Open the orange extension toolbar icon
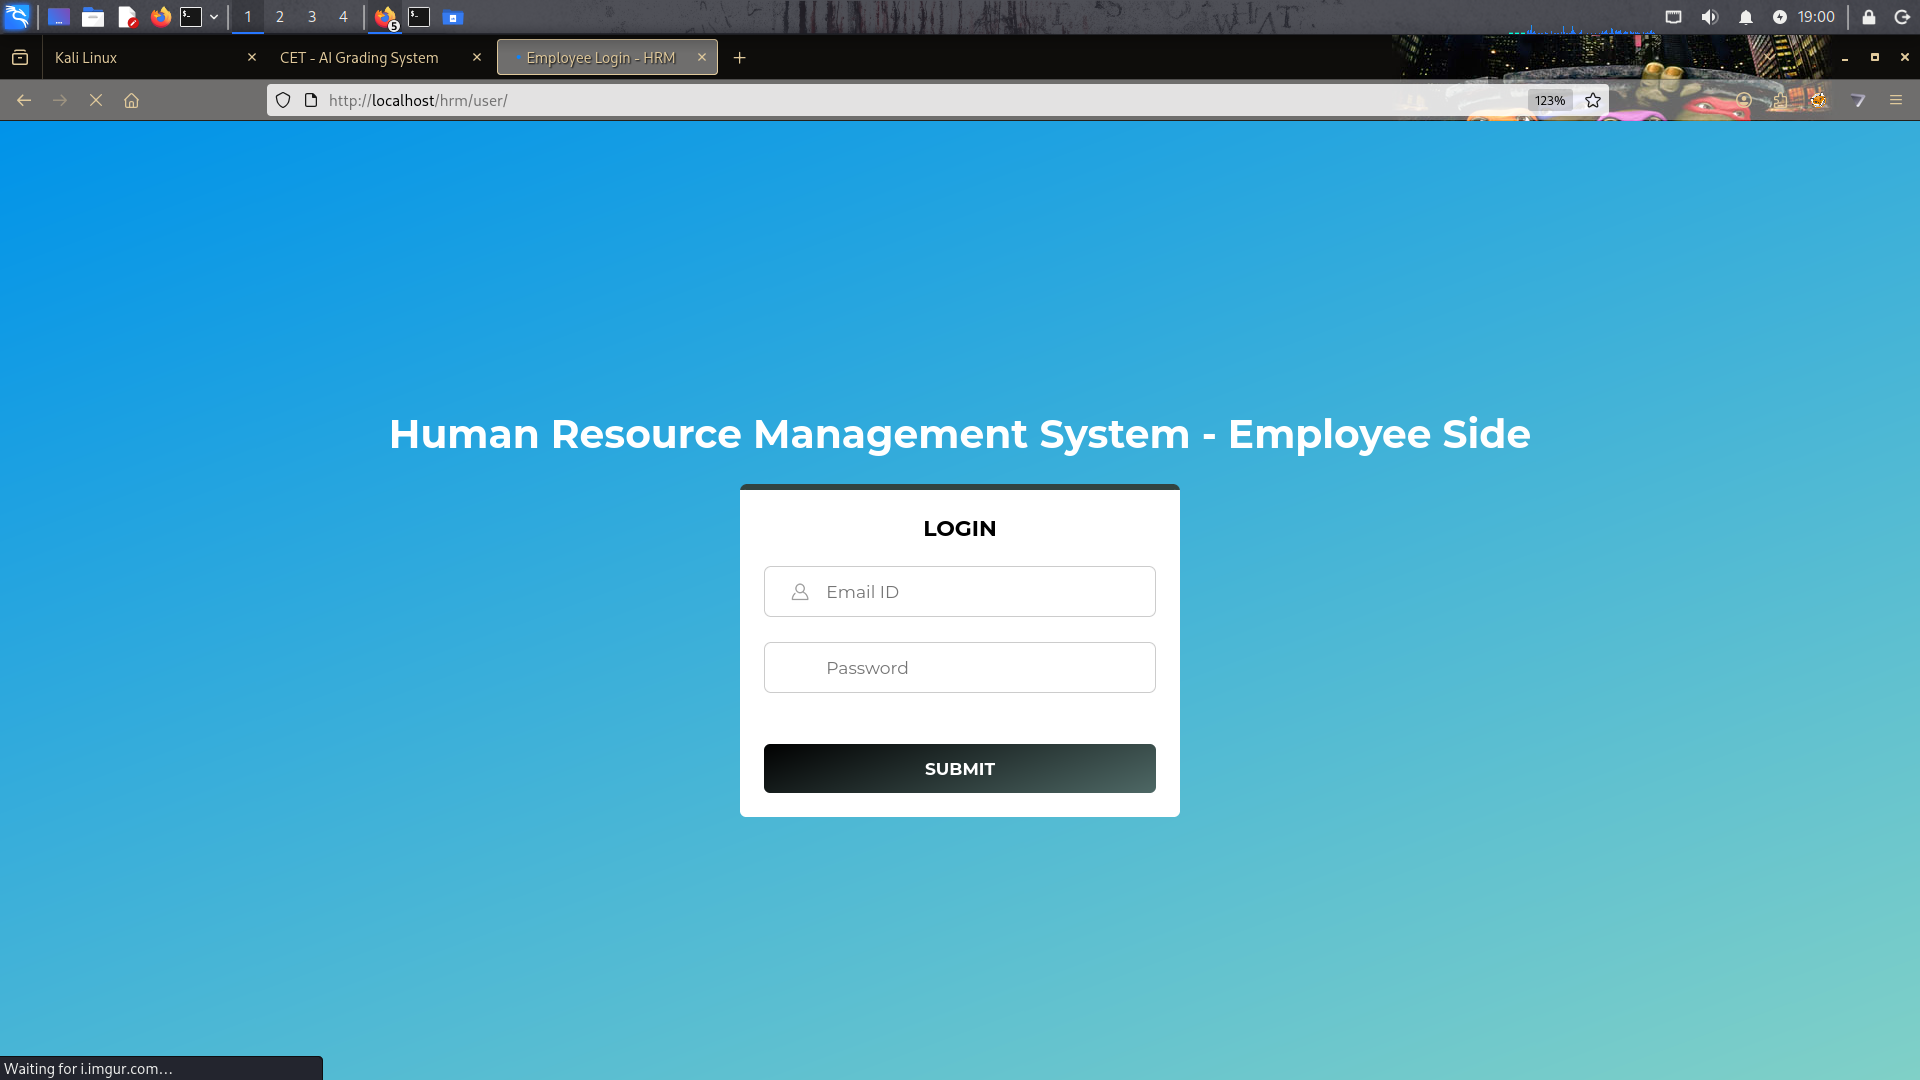The image size is (1920, 1080). coord(1819,100)
